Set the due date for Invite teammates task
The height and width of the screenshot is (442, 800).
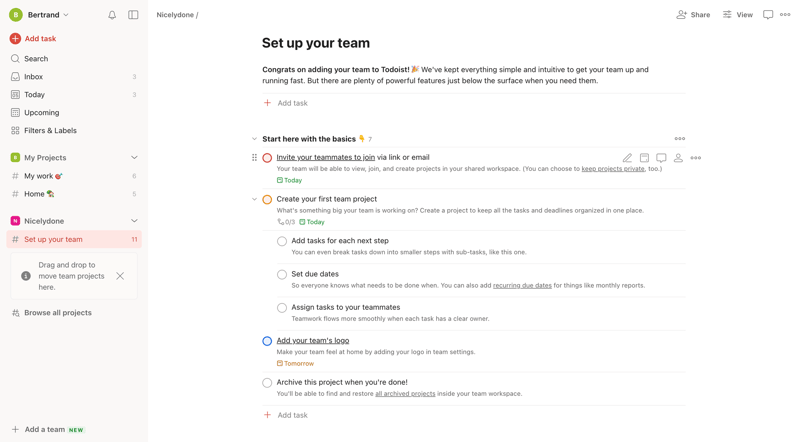[644, 158]
